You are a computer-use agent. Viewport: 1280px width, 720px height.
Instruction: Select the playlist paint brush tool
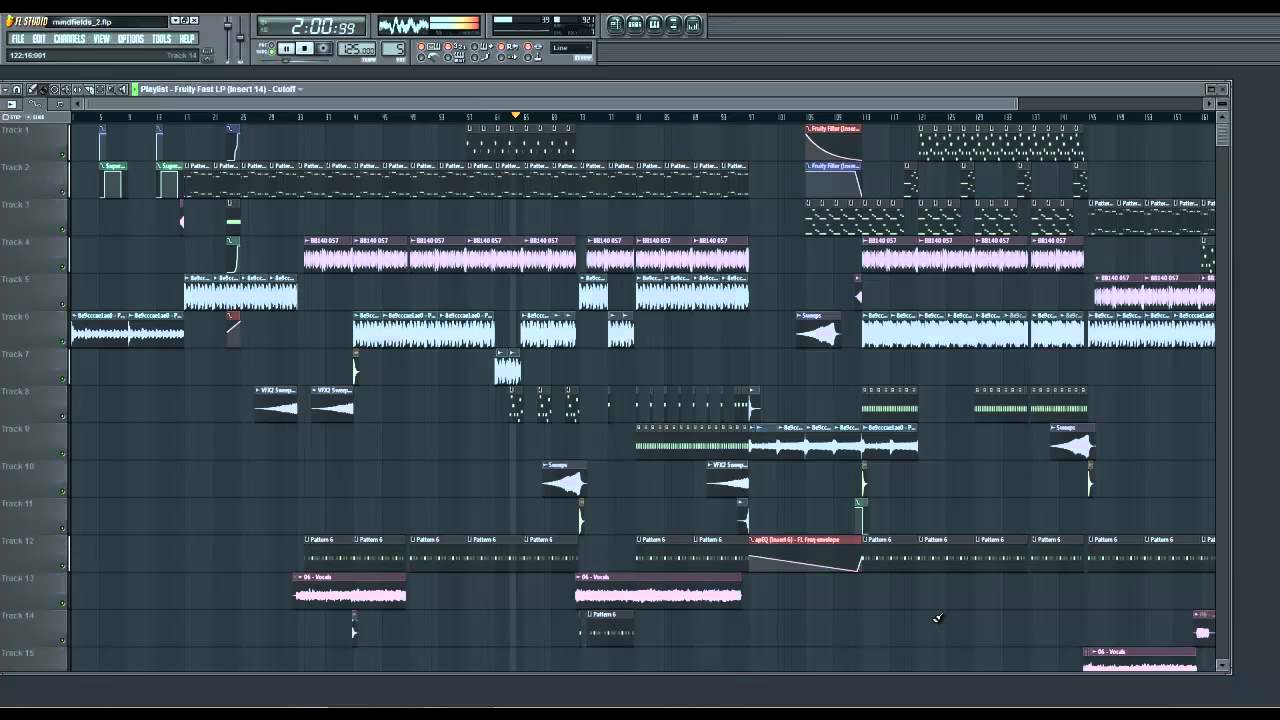point(41,89)
